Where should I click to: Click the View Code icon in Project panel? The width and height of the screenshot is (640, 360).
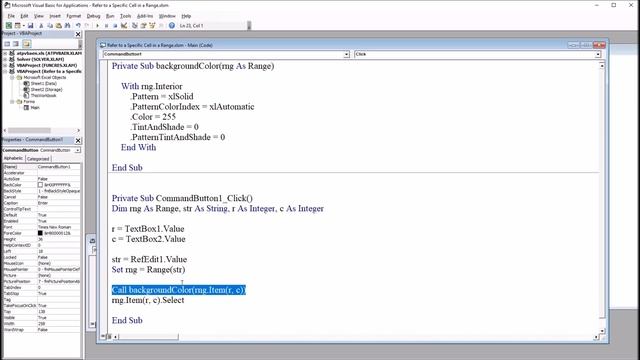click(x=7, y=44)
